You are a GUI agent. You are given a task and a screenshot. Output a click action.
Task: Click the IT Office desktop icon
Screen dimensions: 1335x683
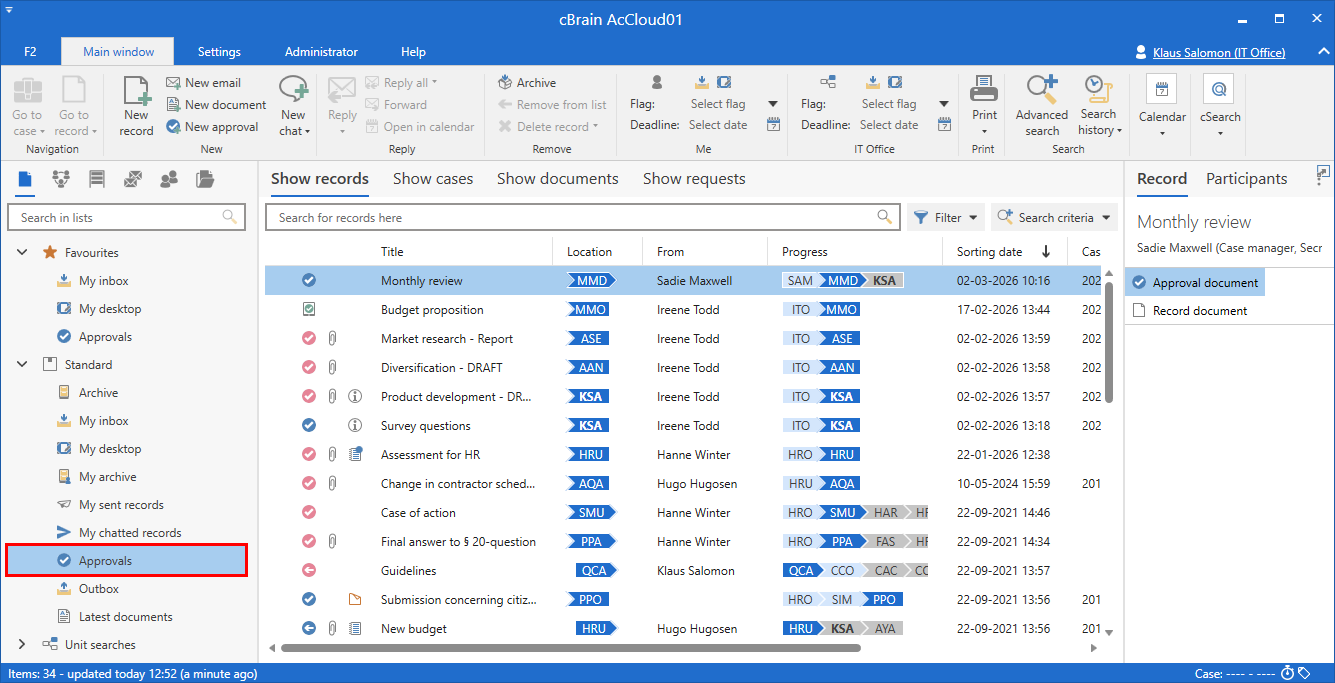895,82
